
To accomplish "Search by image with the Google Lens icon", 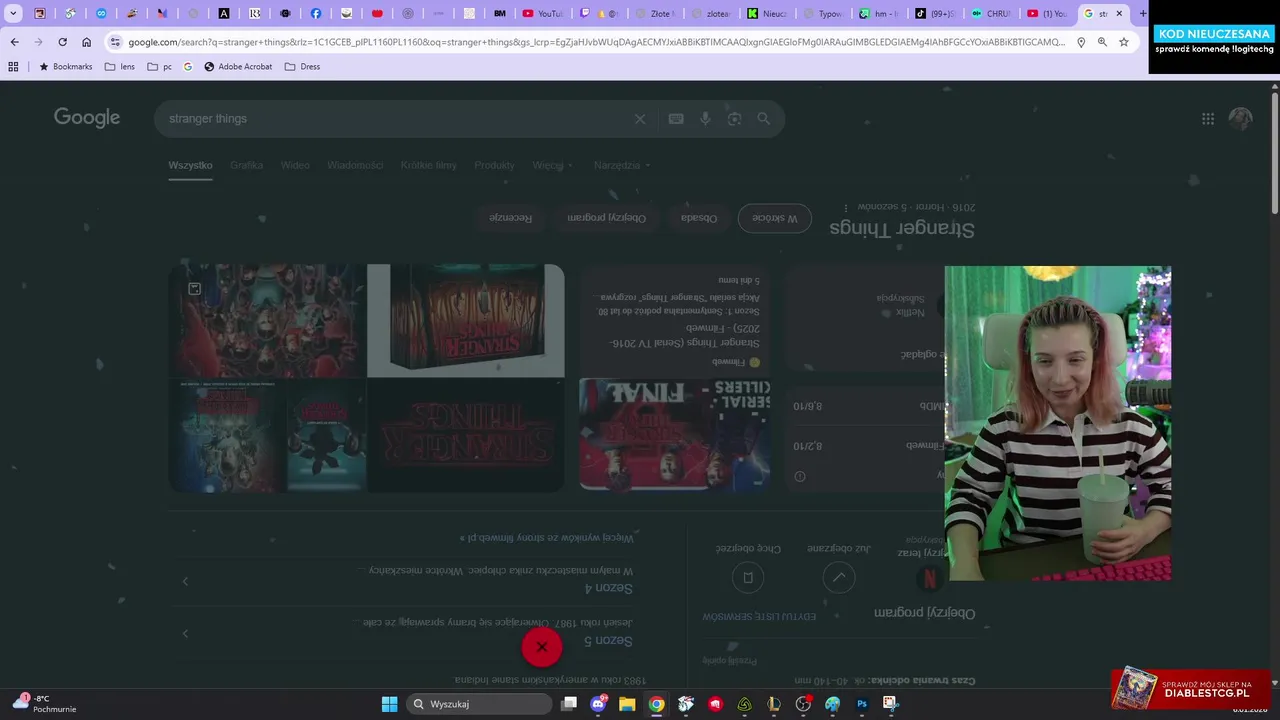I will (735, 119).
